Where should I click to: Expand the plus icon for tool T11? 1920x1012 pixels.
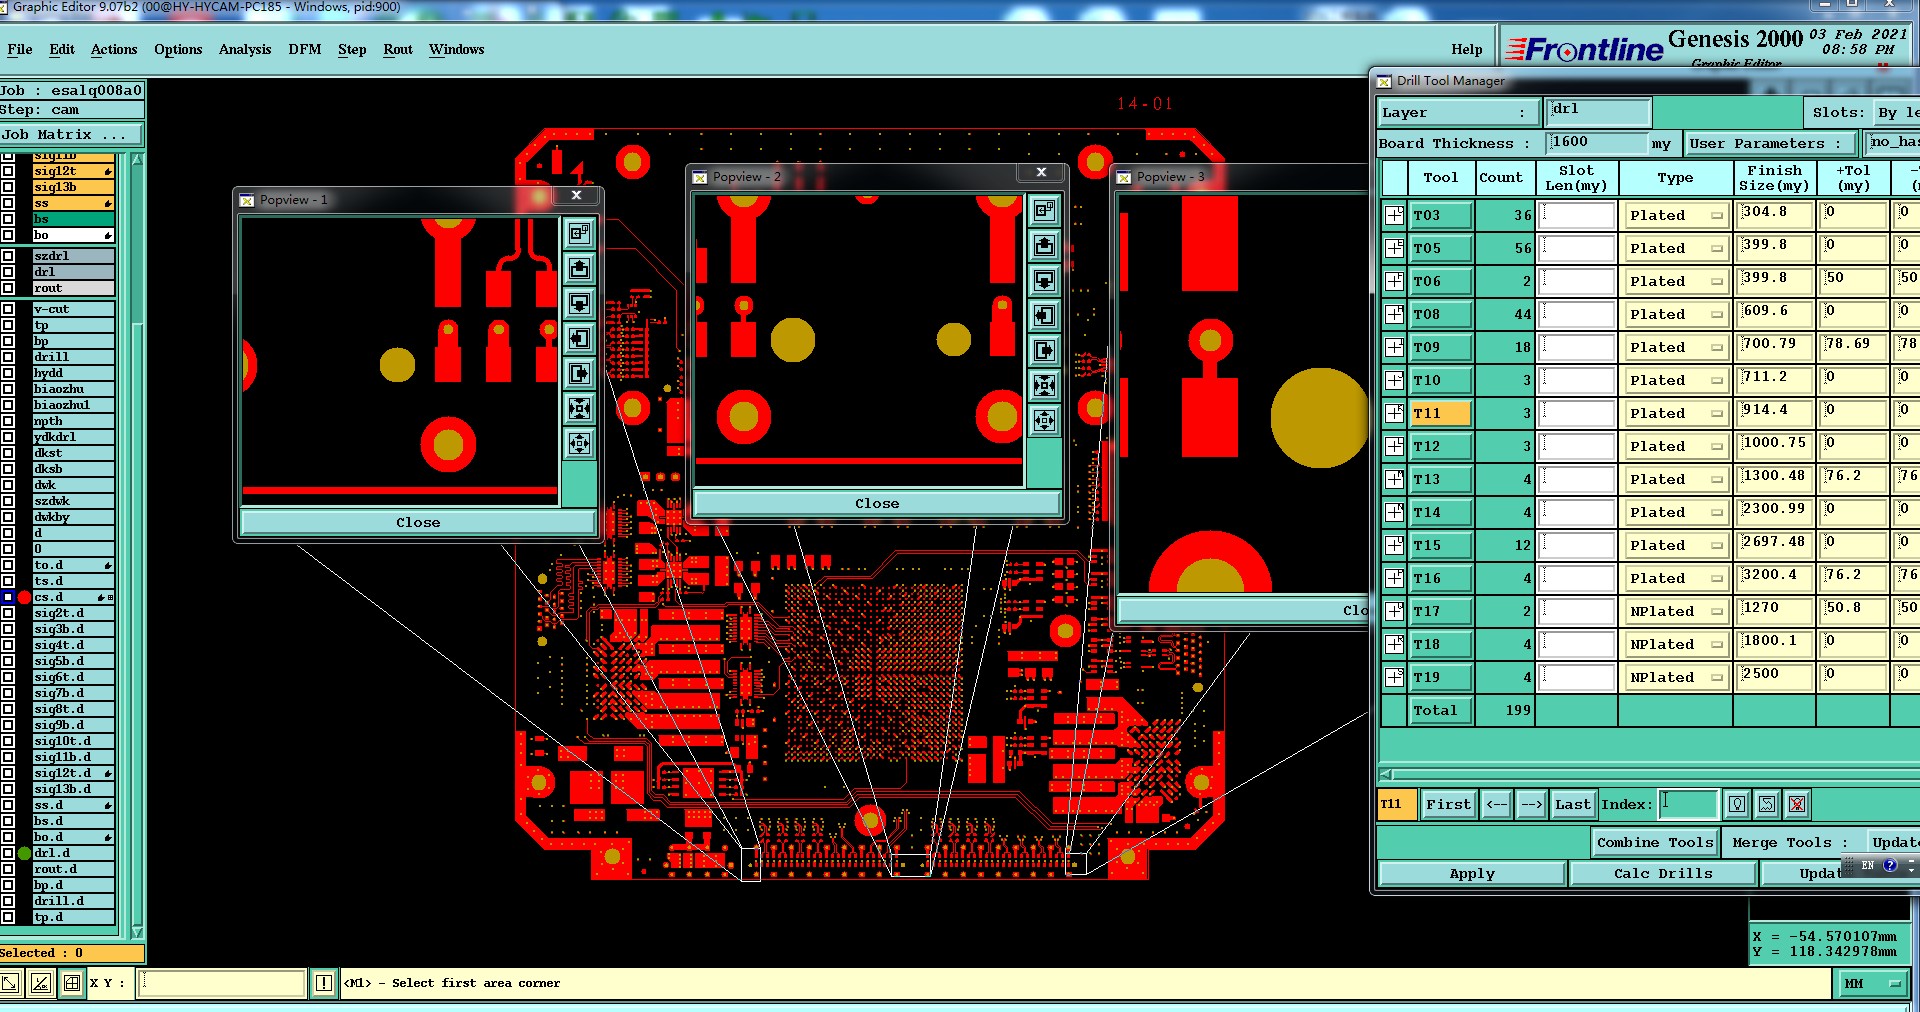coord(1394,413)
